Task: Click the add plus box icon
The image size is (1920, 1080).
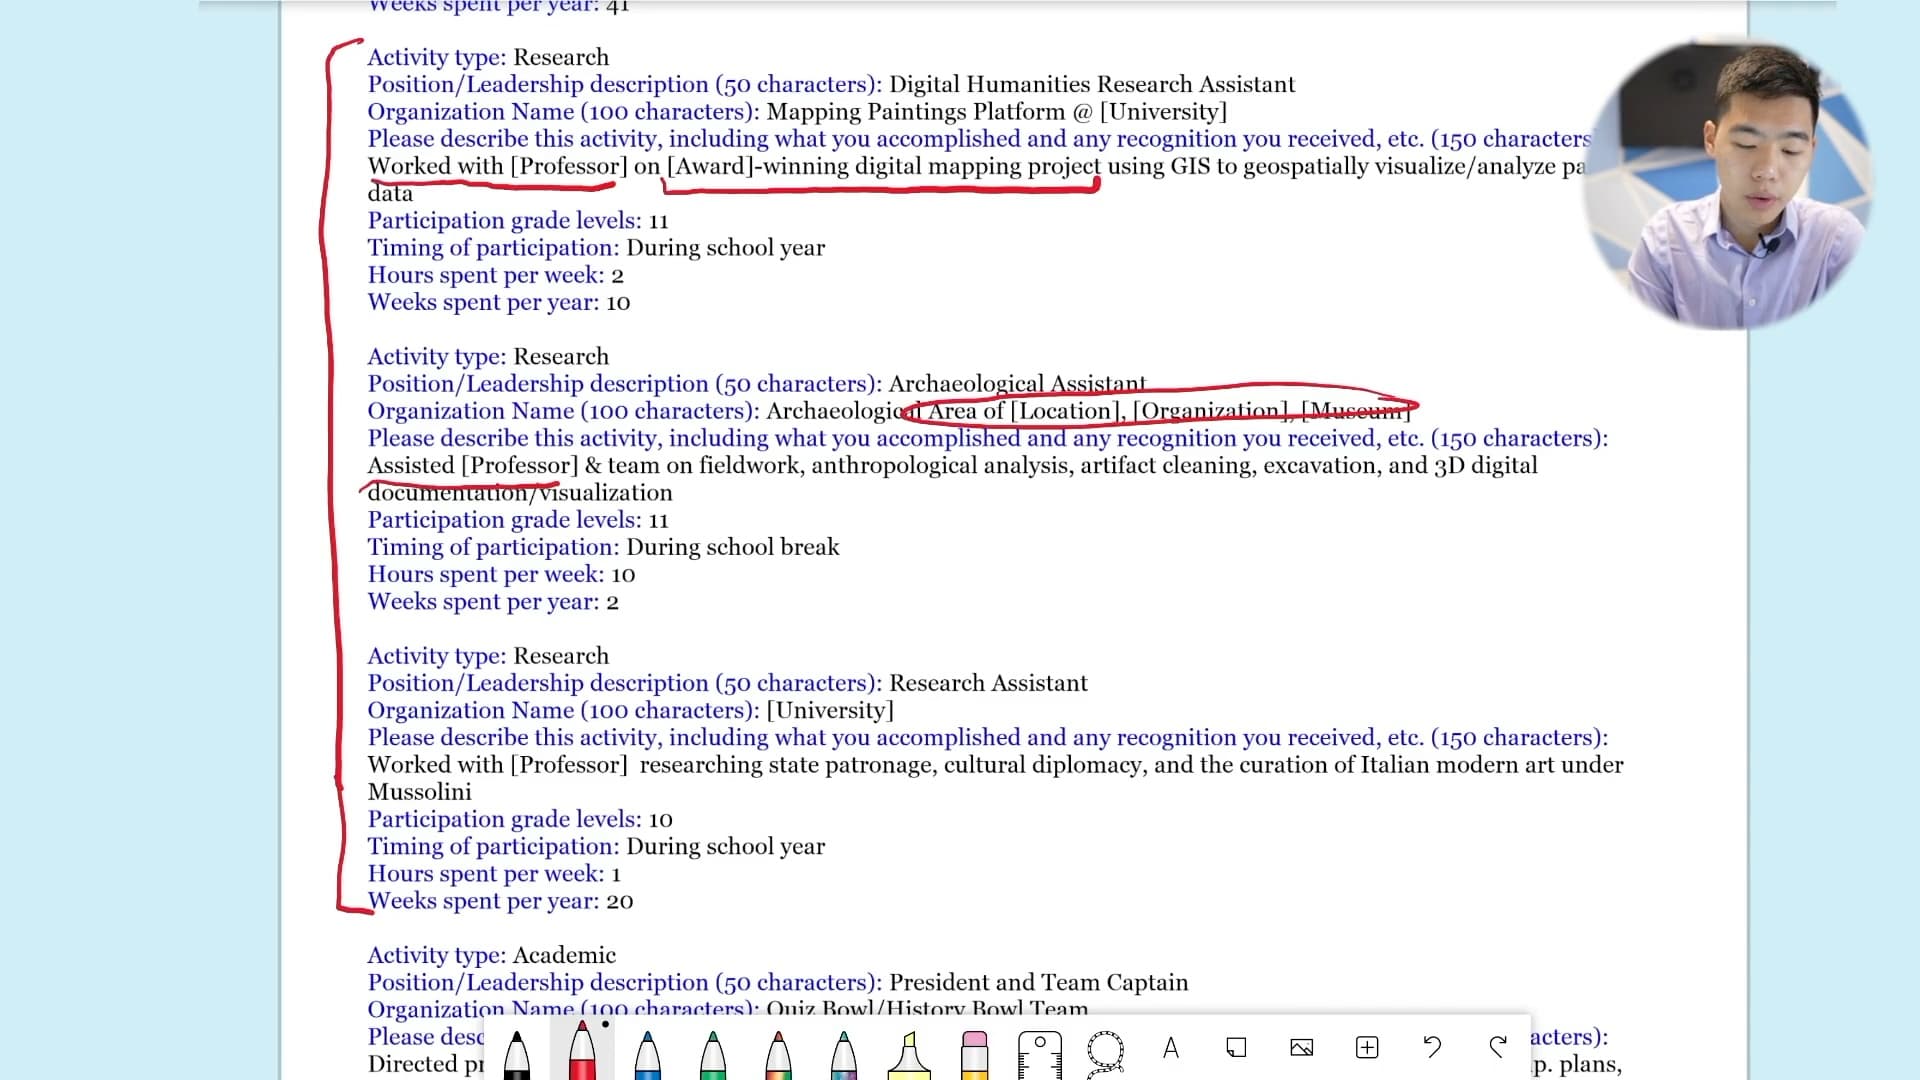Action: pos(1367,1047)
